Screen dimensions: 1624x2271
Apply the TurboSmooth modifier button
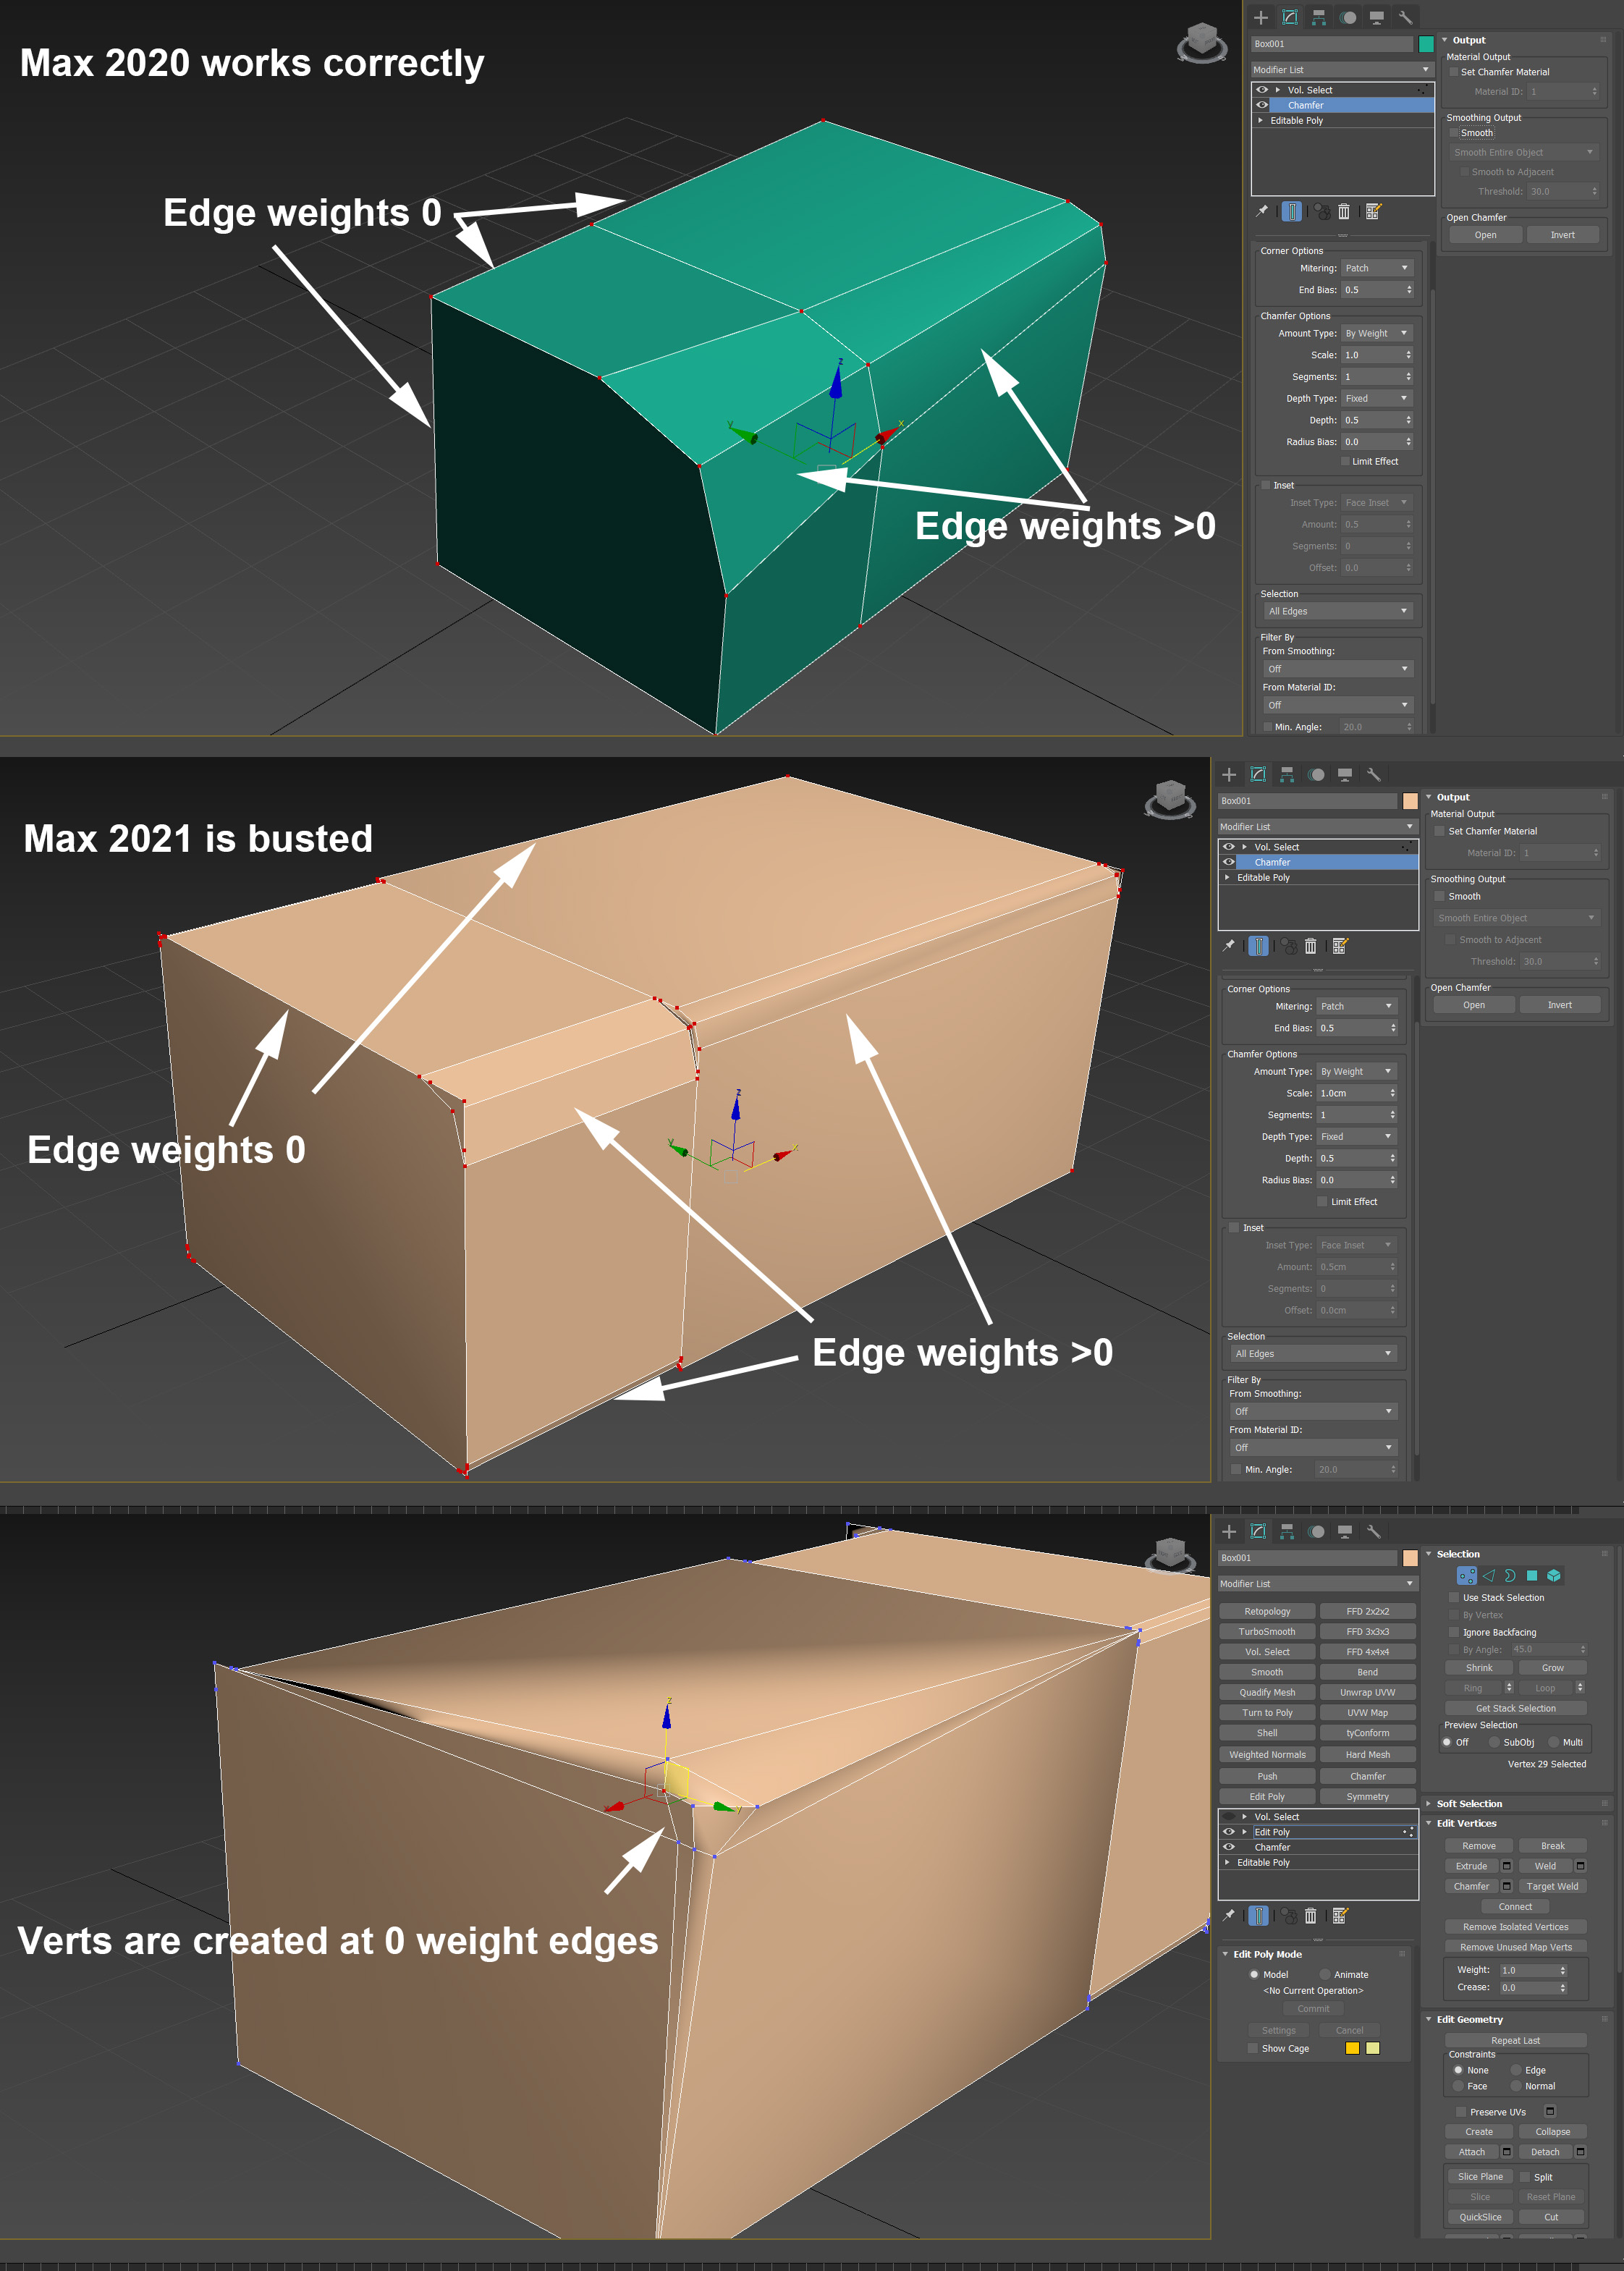(x=1267, y=1631)
